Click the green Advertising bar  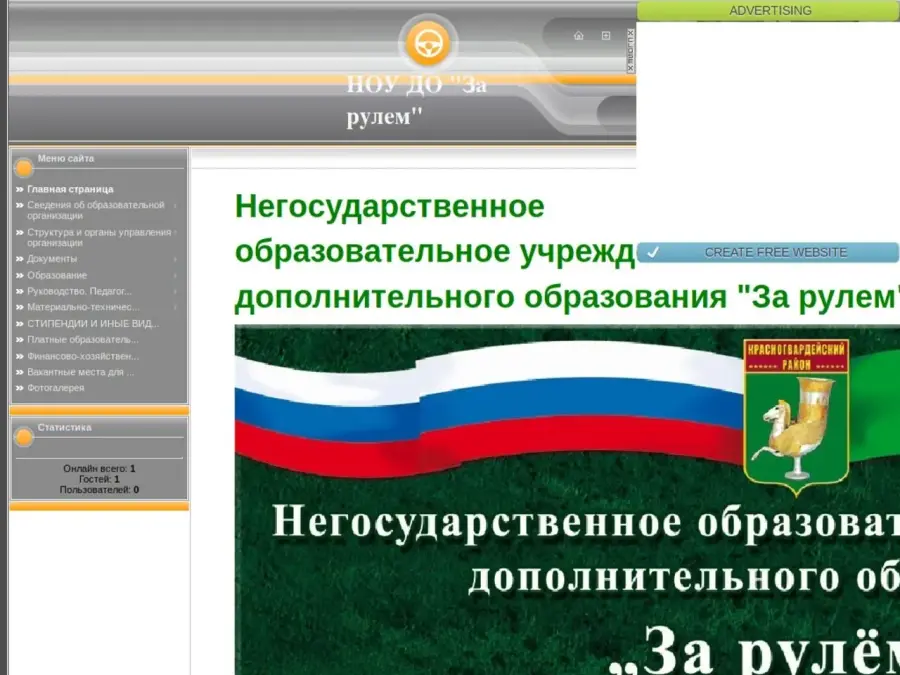768,11
